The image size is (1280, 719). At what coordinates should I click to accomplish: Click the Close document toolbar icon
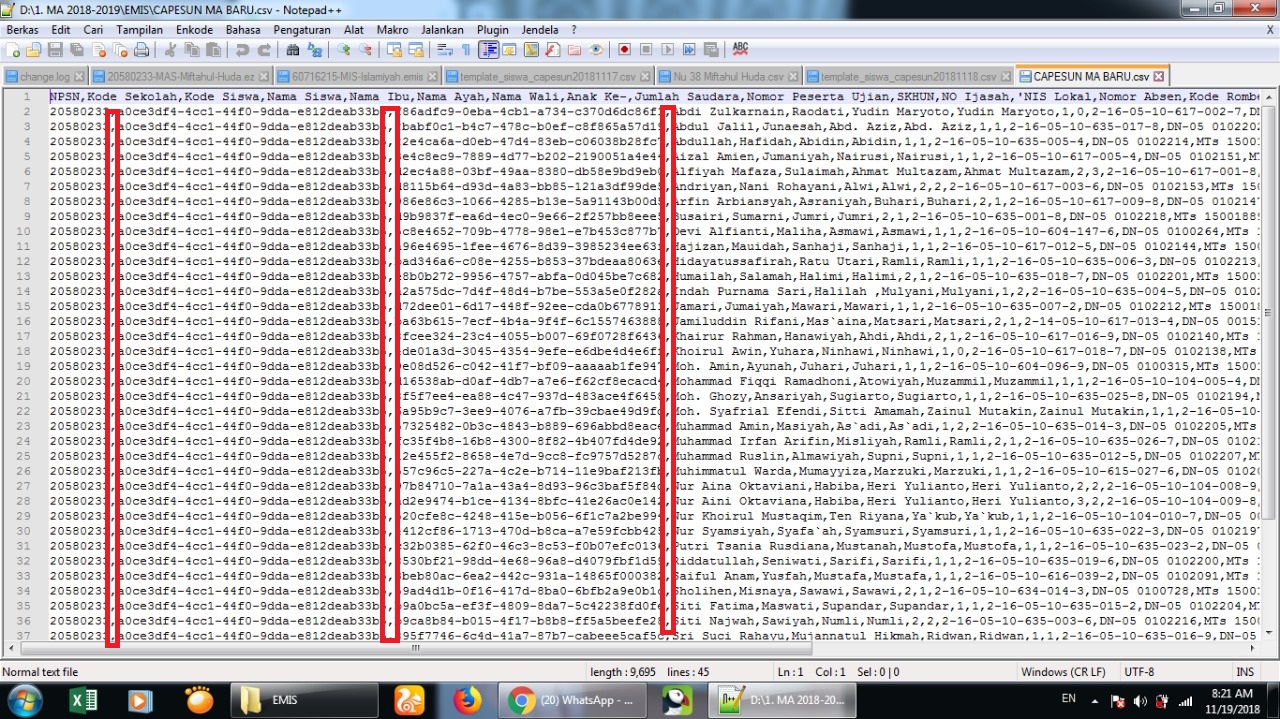click(98, 50)
